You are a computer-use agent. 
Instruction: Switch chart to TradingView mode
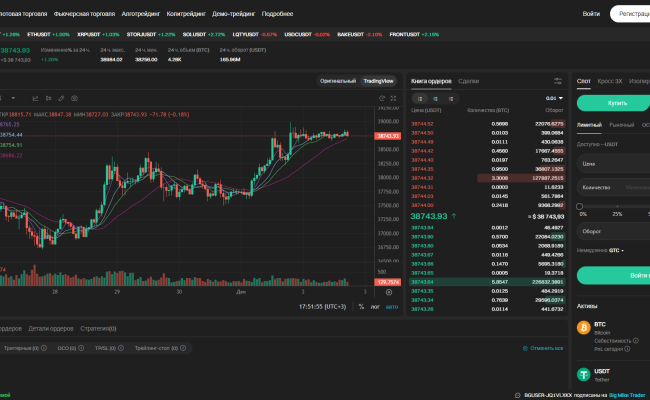coord(379,80)
